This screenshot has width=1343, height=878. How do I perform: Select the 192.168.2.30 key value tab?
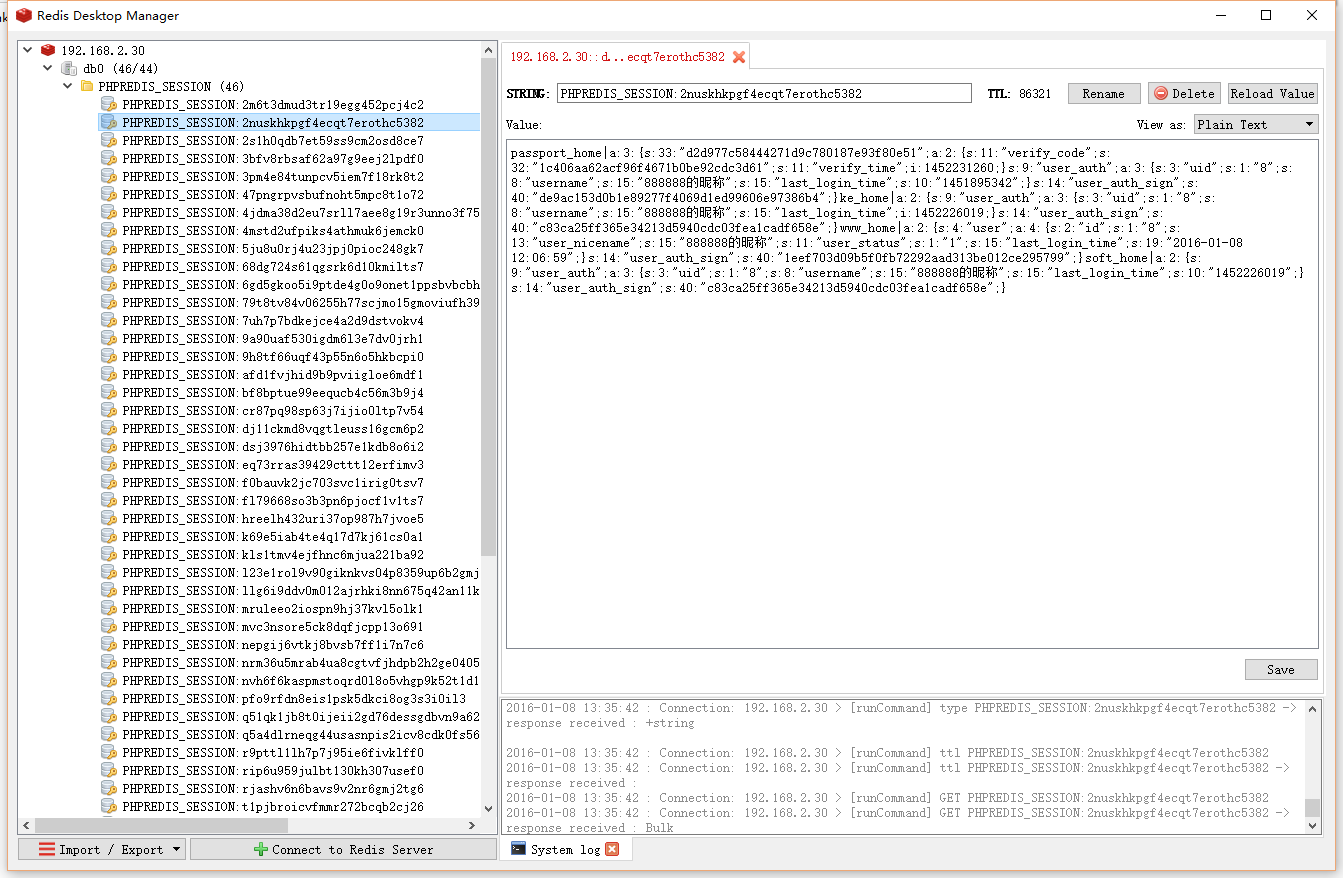point(617,57)
